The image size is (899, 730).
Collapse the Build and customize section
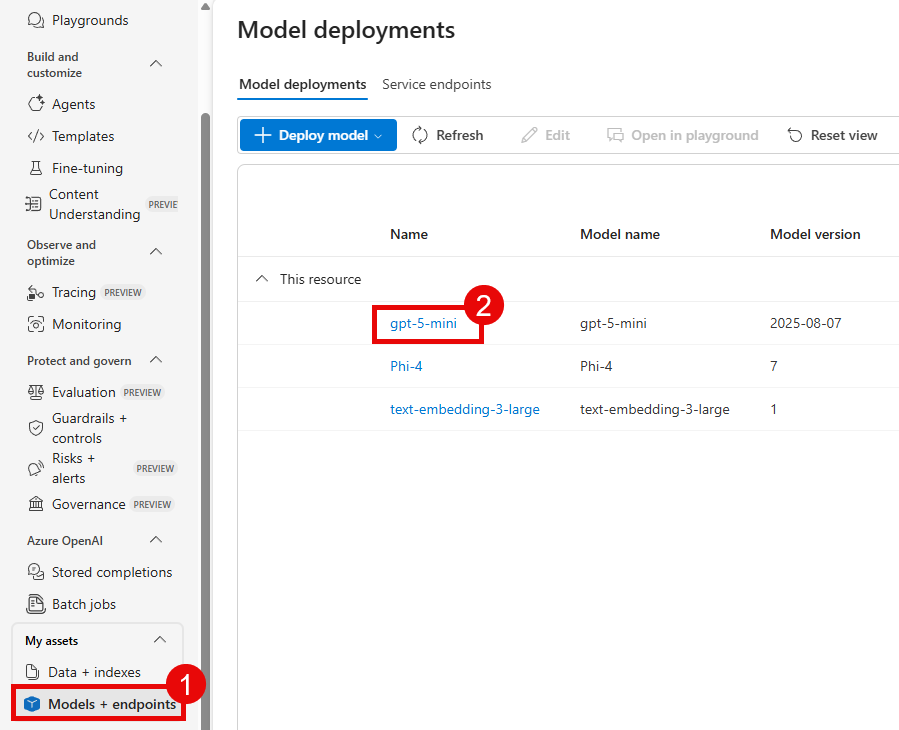pos(156,62)
